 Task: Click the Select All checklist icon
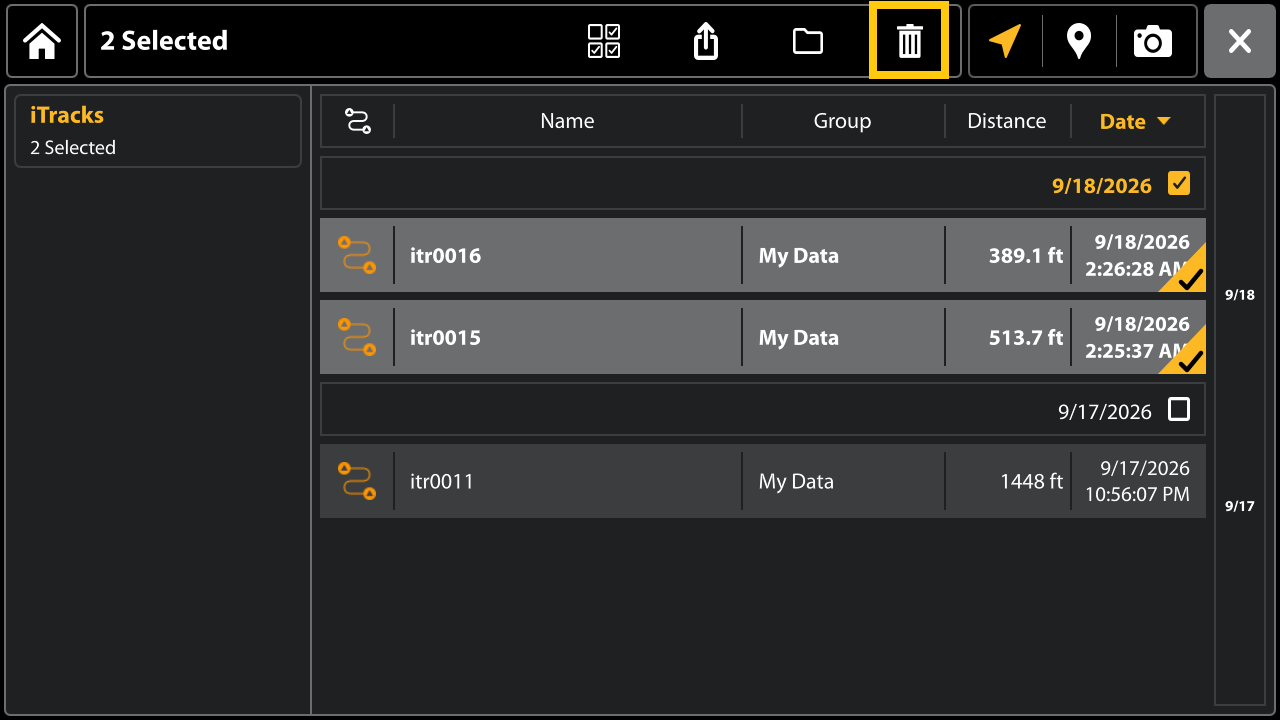coord(604,41)
